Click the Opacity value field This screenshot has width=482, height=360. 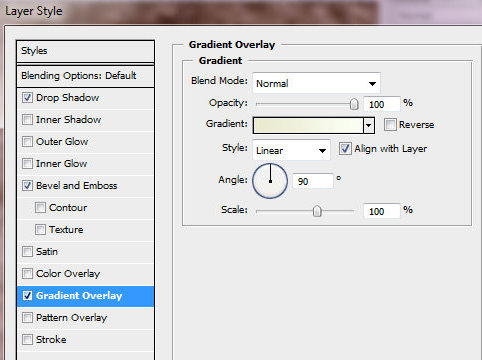pos(382,104)
